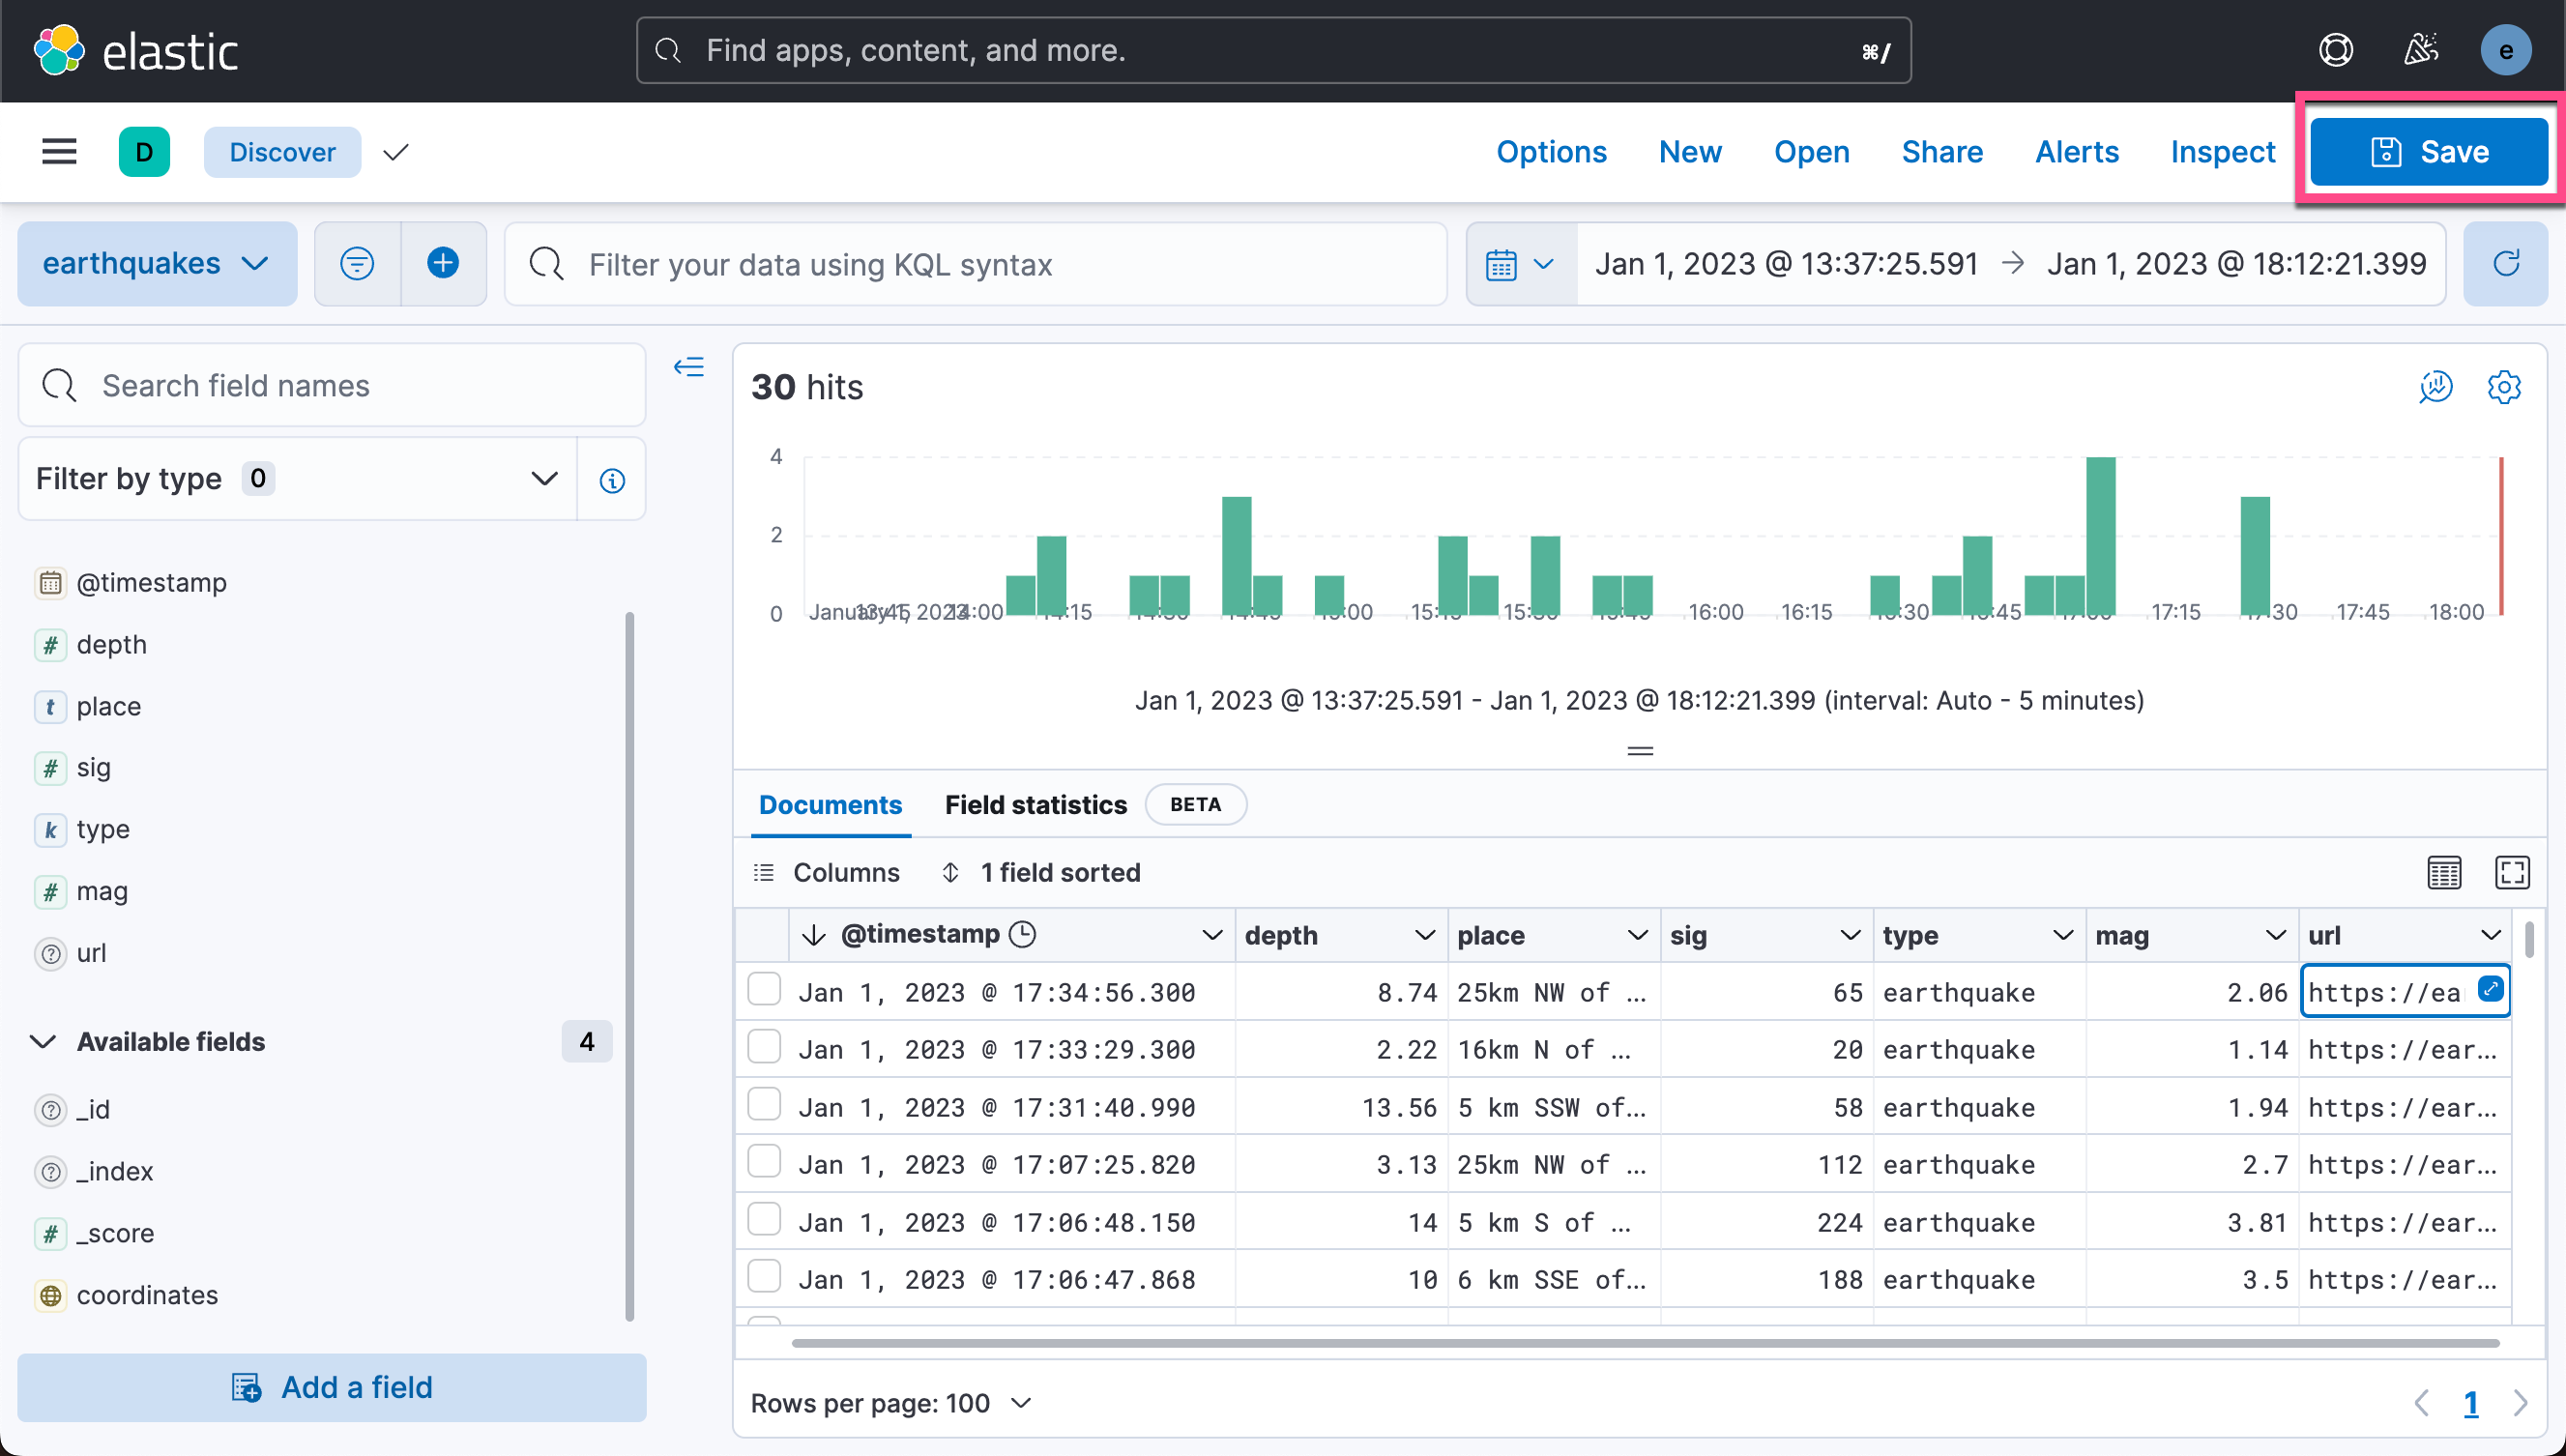Screen dimensions: 2566x1456
Task: Click the refresh query icon button
Action: (2505, 264)
